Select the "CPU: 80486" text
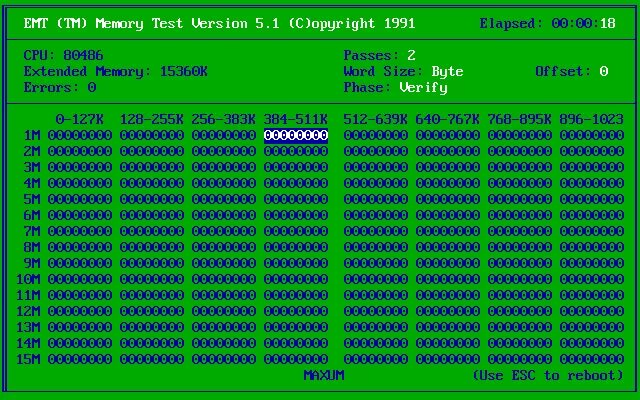The image size is (640, 400). click(x=63, y=55)
